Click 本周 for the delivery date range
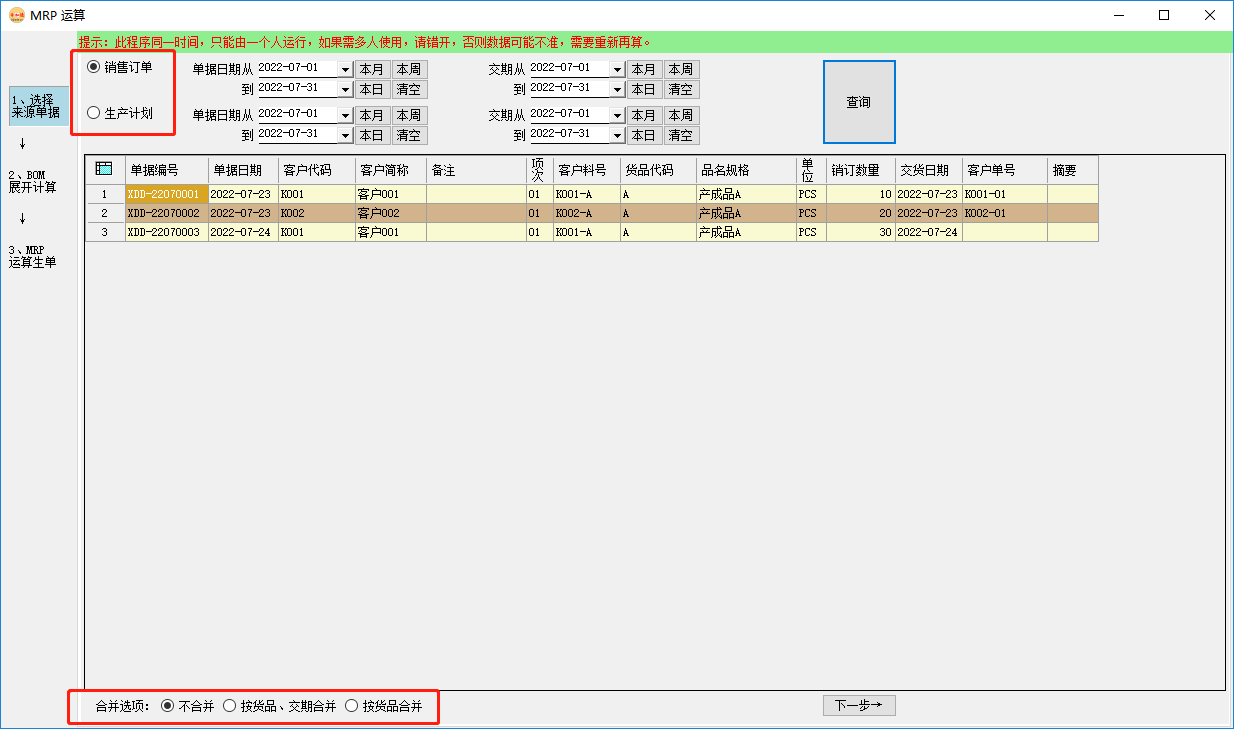The width and height of the screenshot is (1234, 729). [x=680, y=69]
